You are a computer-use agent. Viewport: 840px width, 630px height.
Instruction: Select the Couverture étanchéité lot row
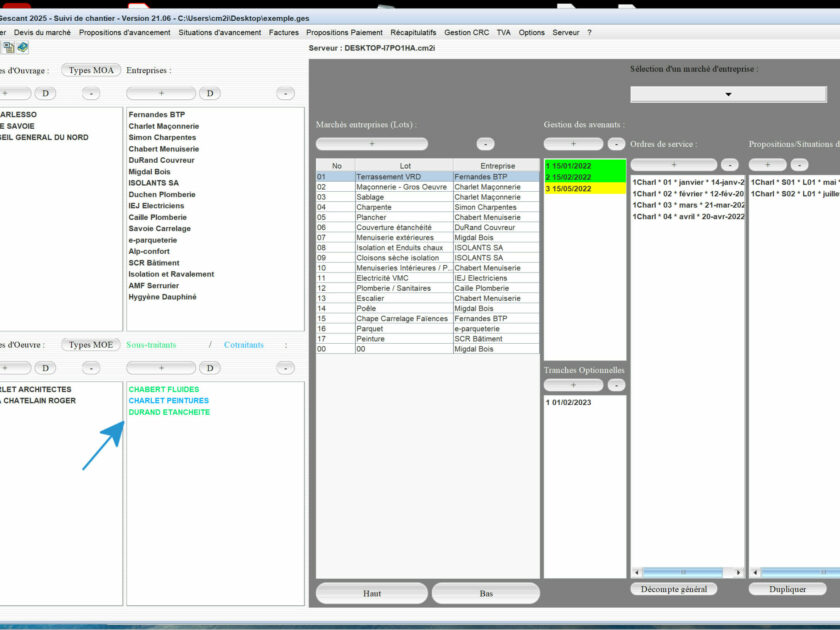click(x=428, y=227)
